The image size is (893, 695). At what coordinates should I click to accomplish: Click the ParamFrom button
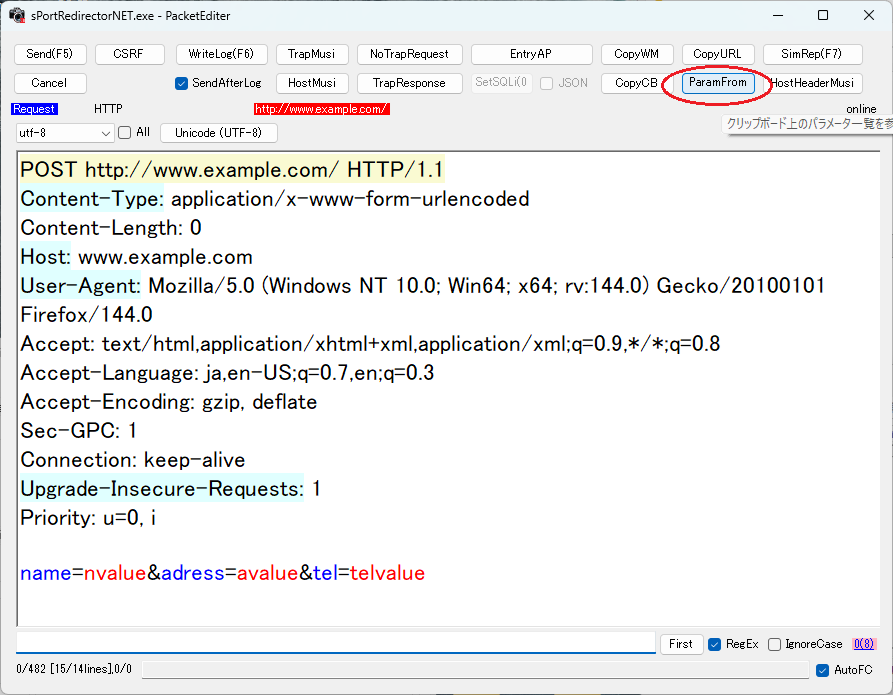click(x=718, y=83)
